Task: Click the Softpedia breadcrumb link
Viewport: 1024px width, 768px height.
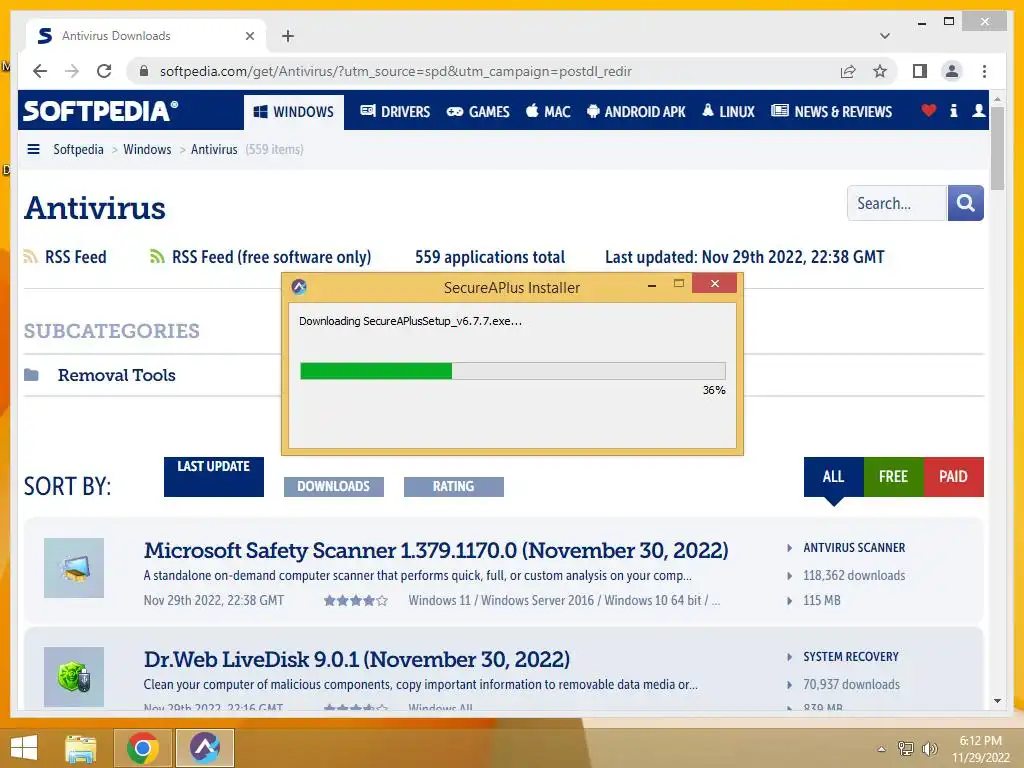Action: [78, 149]
